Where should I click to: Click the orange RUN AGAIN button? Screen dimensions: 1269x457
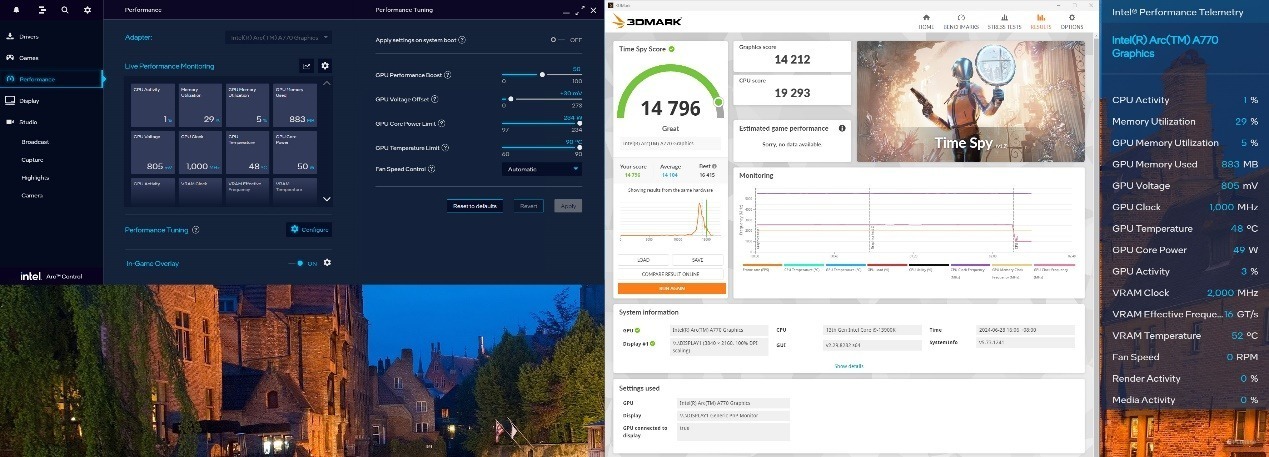672,288
